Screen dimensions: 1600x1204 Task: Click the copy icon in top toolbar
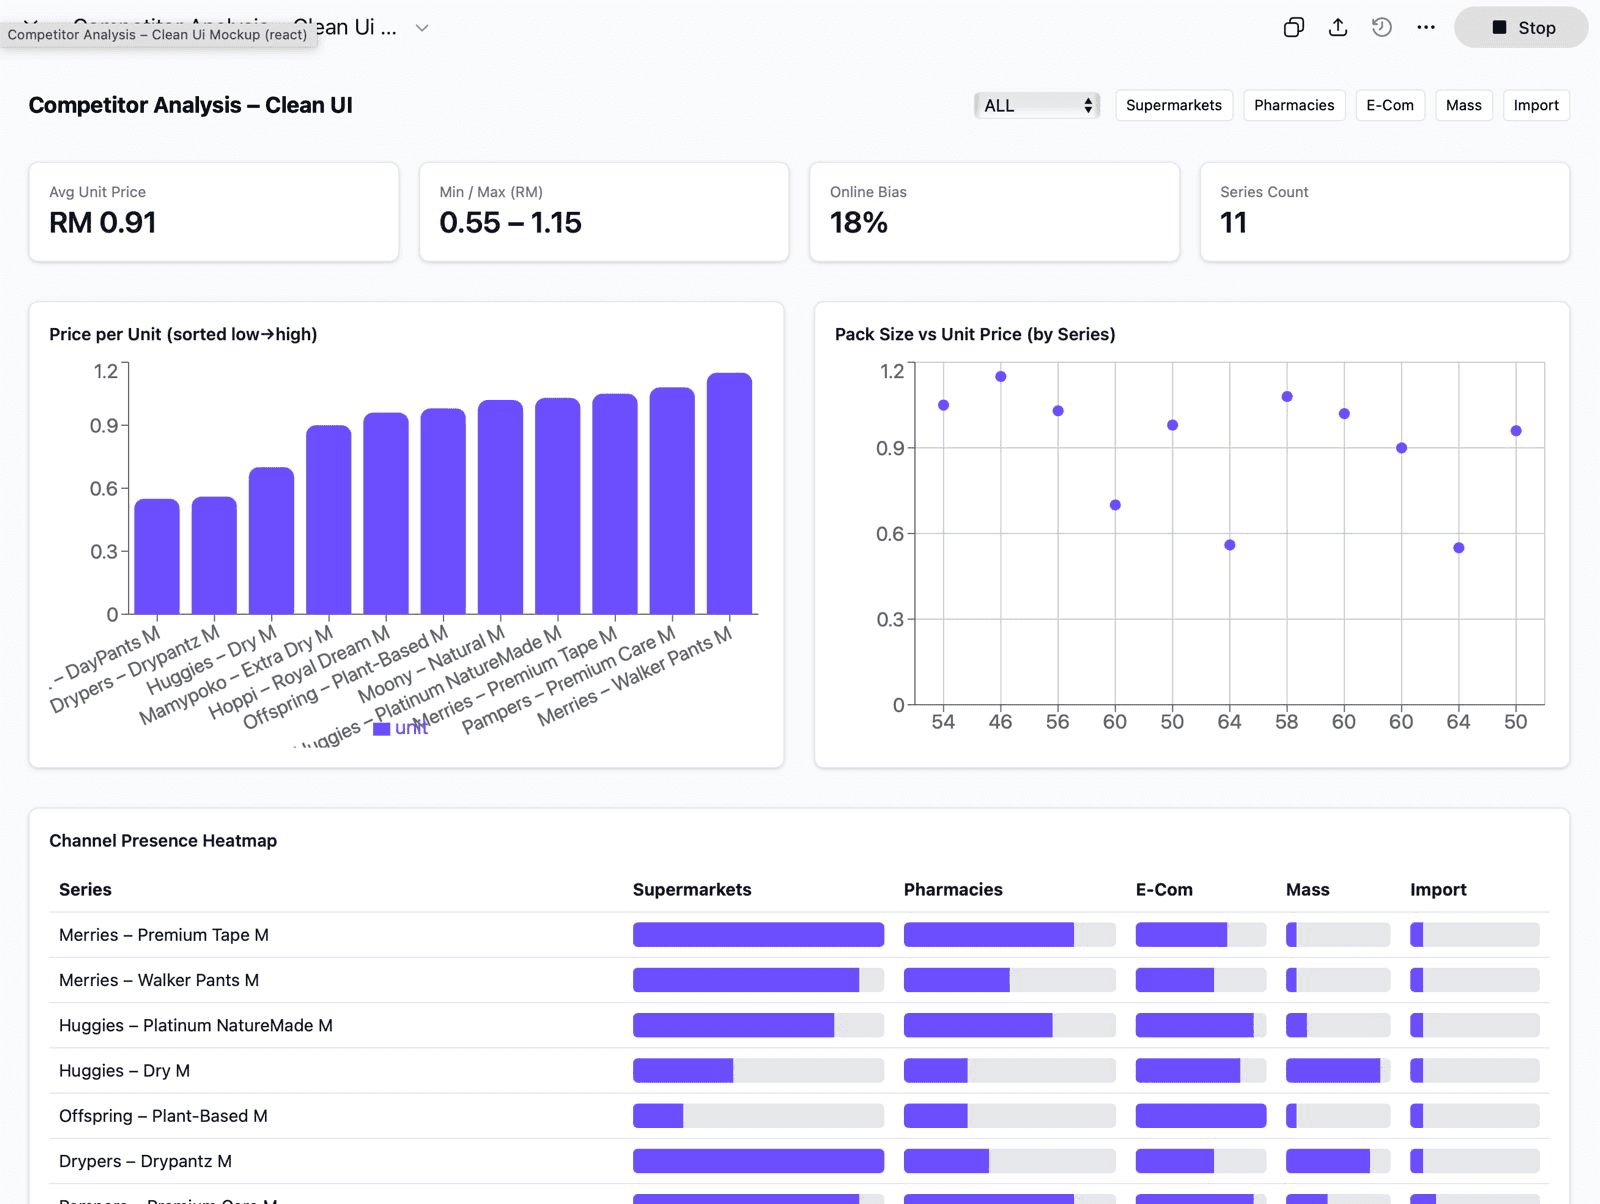pyautogui.click(x=1293, y=27)
